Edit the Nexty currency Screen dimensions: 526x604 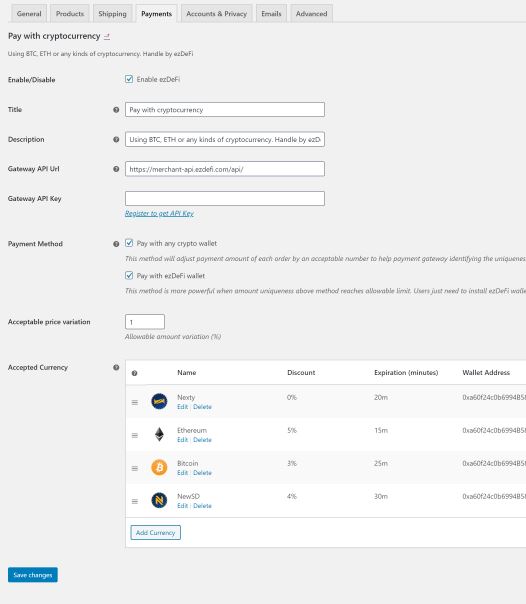click(183, 407)
